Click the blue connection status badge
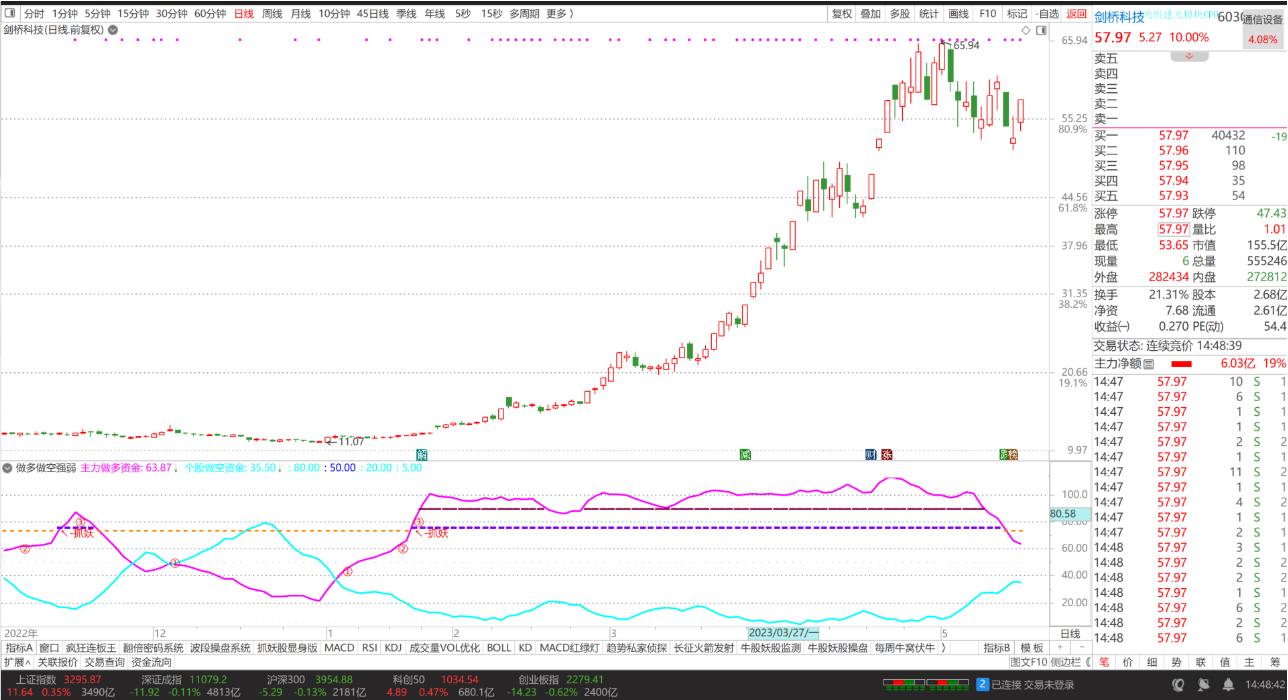This screenshot has height=700, width=1288. [x=982, y=684]
